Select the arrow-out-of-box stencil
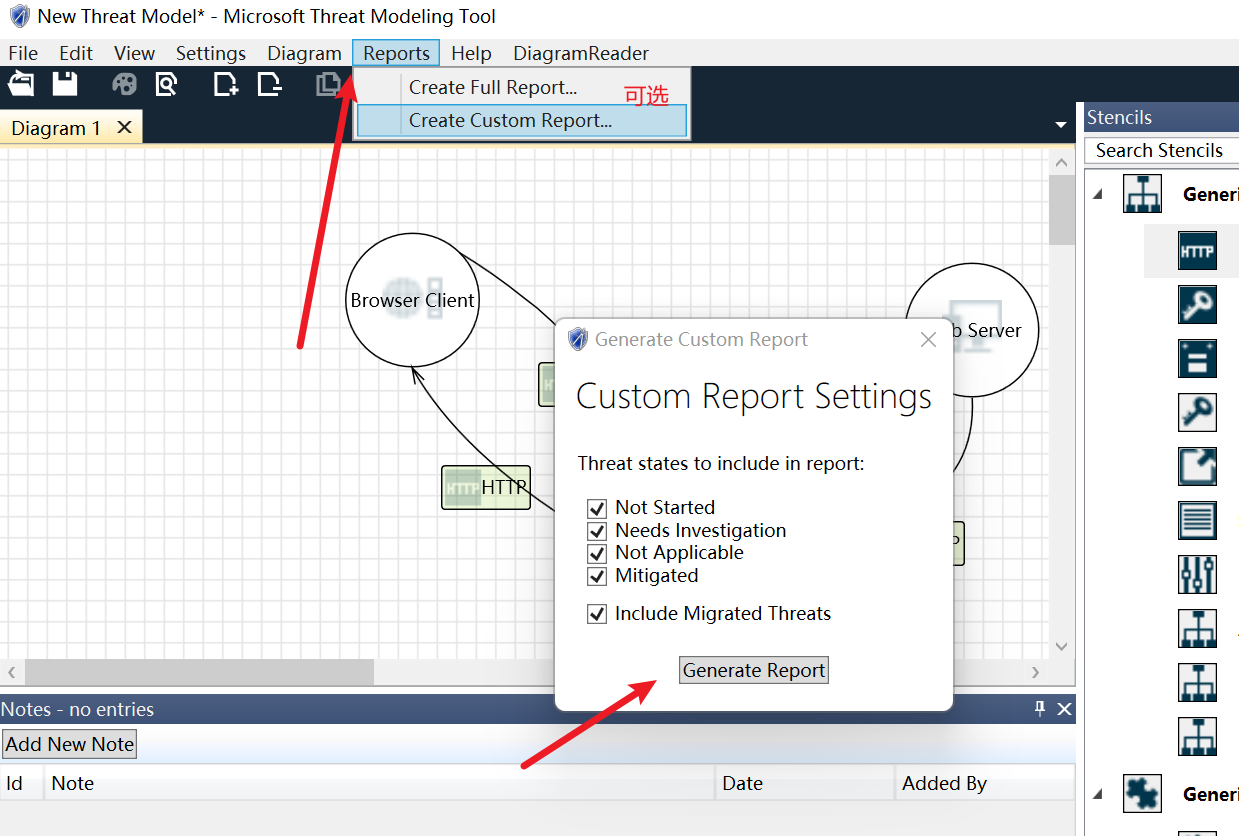Screen dimensions: 1239x836 pyautogui.click(x=1198, y=466)
